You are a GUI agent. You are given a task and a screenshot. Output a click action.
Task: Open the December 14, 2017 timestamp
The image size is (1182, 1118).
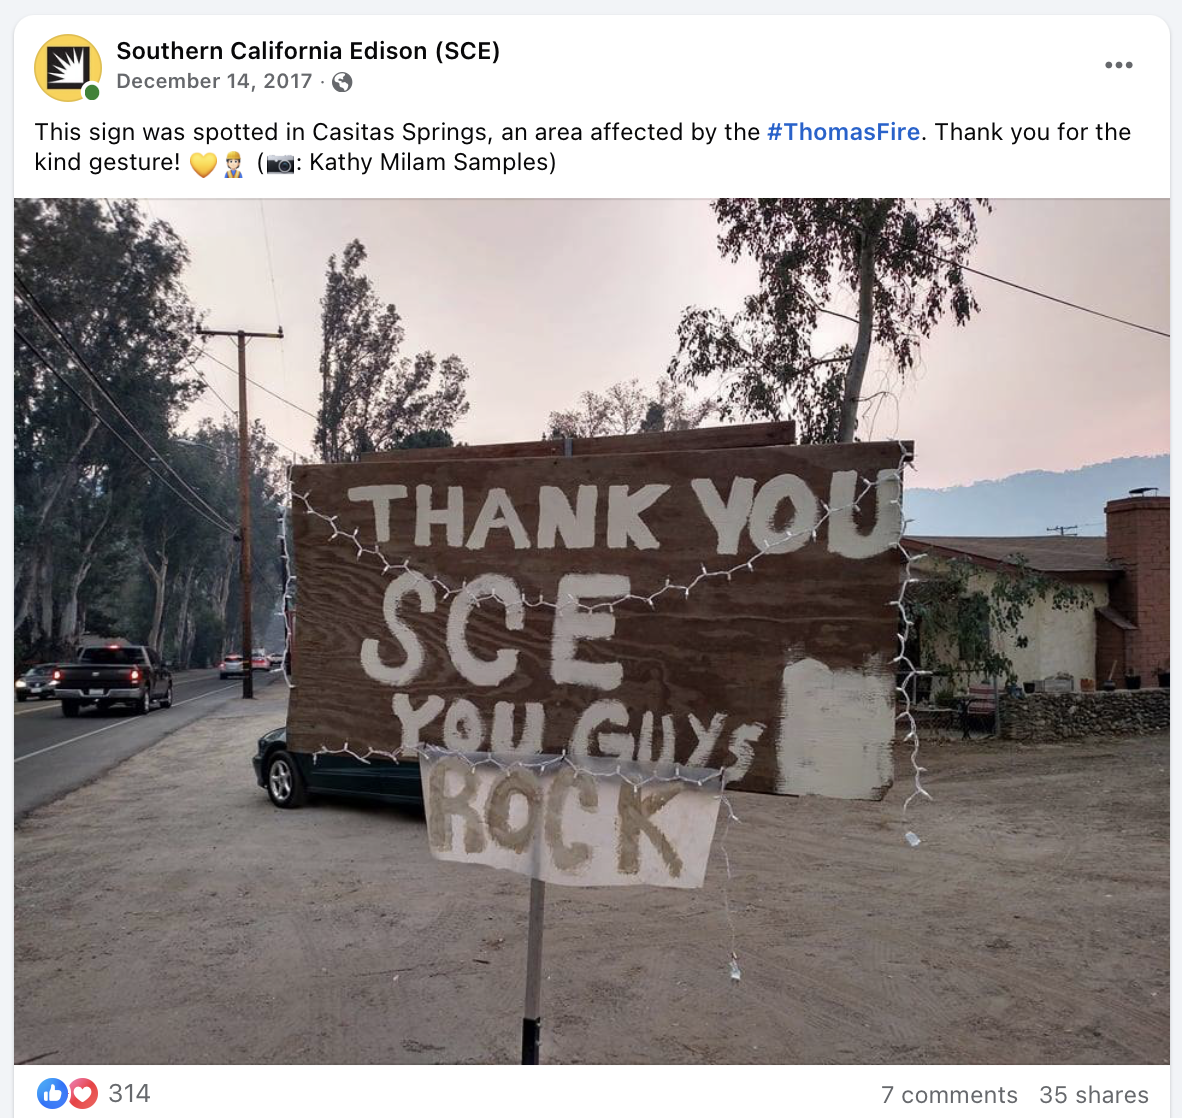point(214,81)
